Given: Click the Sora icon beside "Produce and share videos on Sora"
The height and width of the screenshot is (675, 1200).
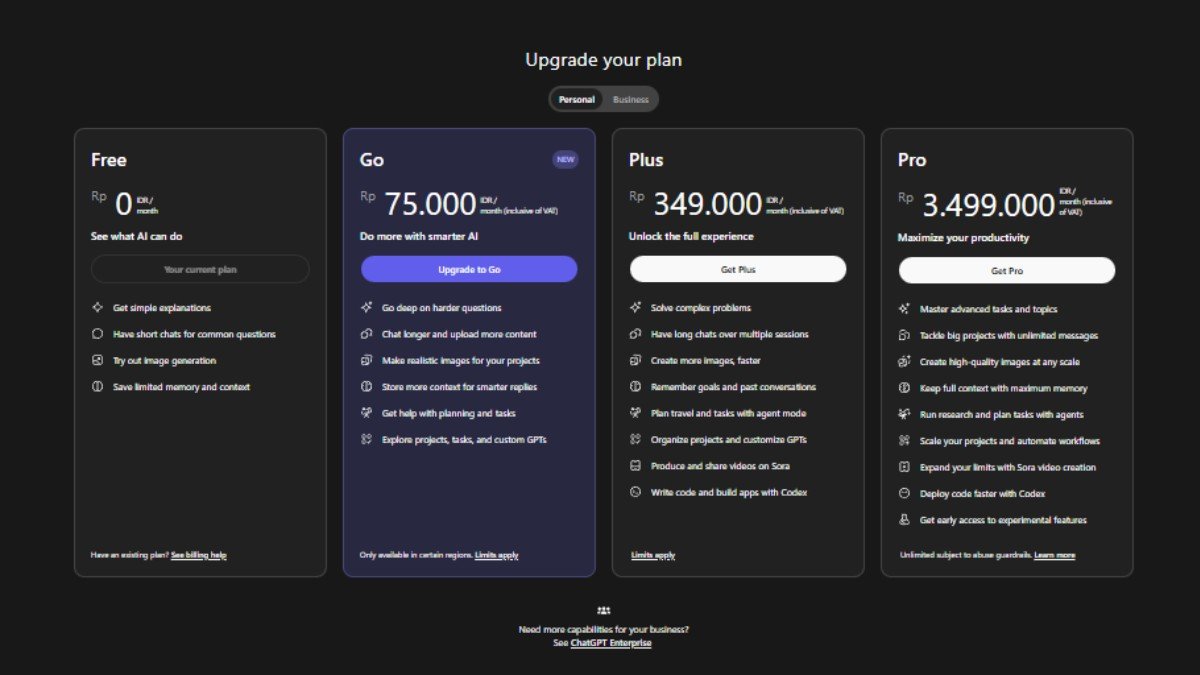Looking at the screenshot, I should pos(635,465).
